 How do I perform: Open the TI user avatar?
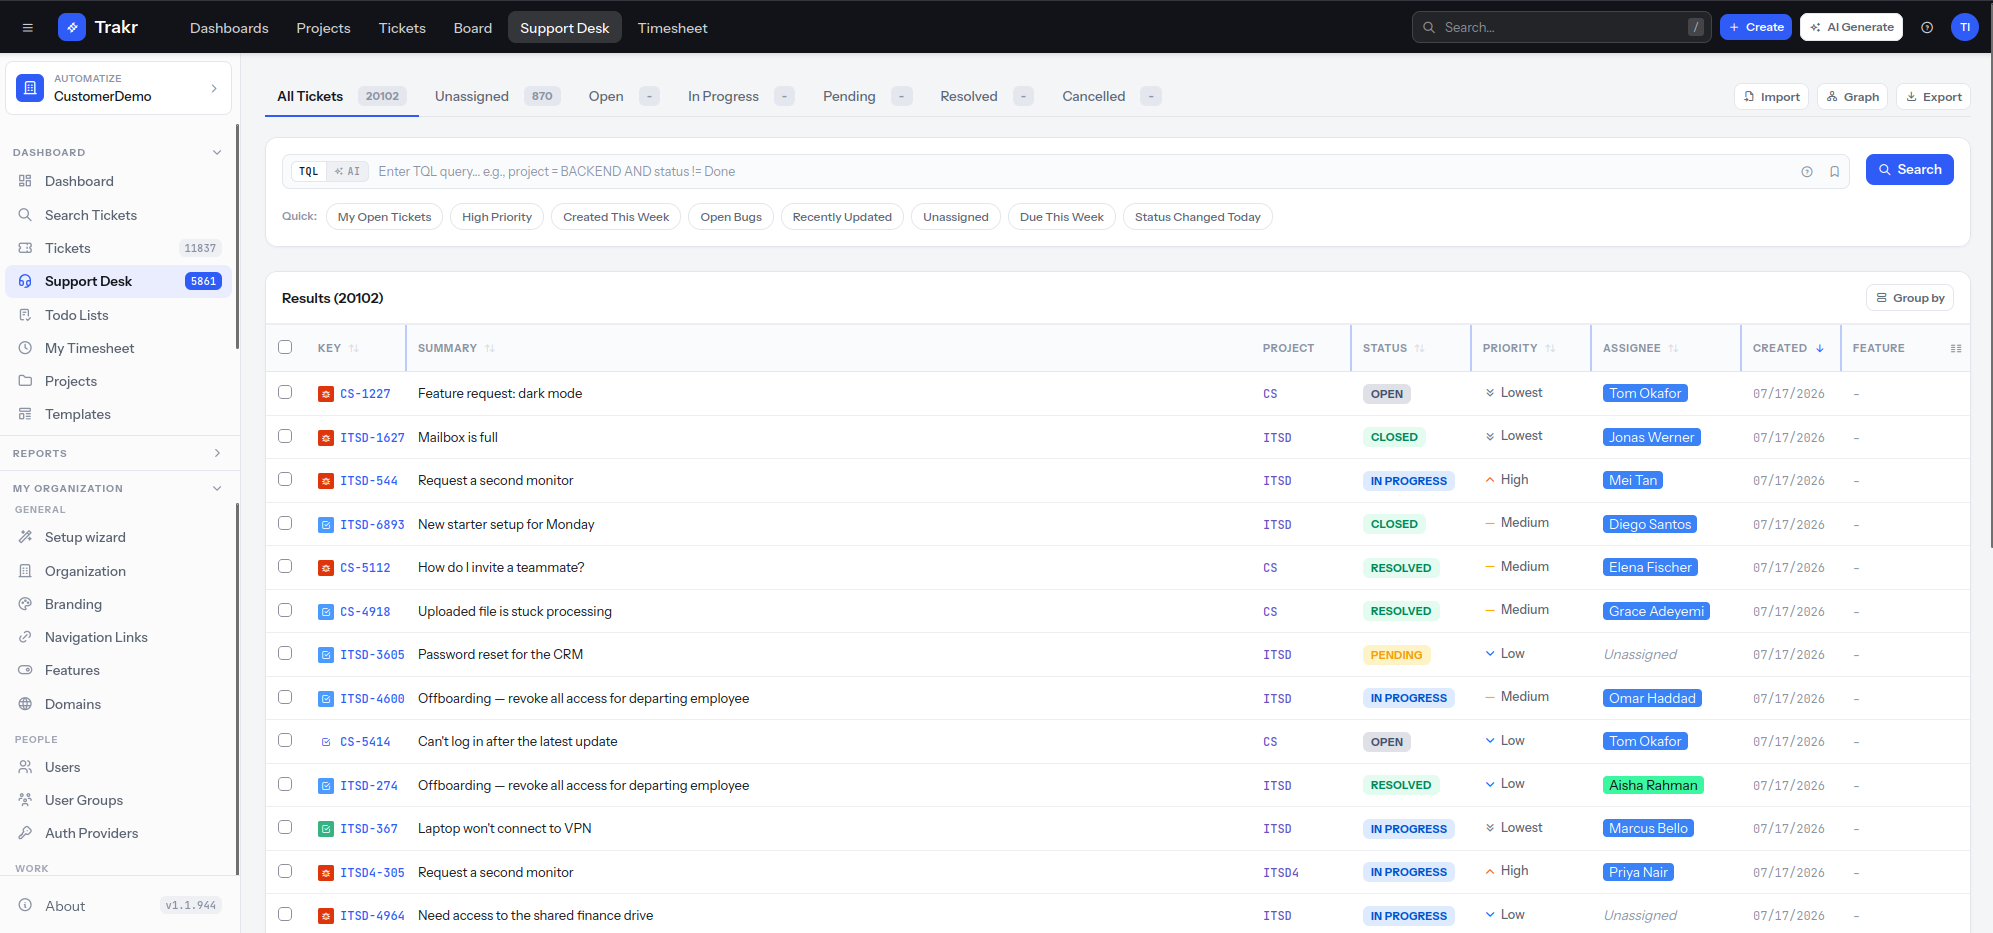point(1965,27)
